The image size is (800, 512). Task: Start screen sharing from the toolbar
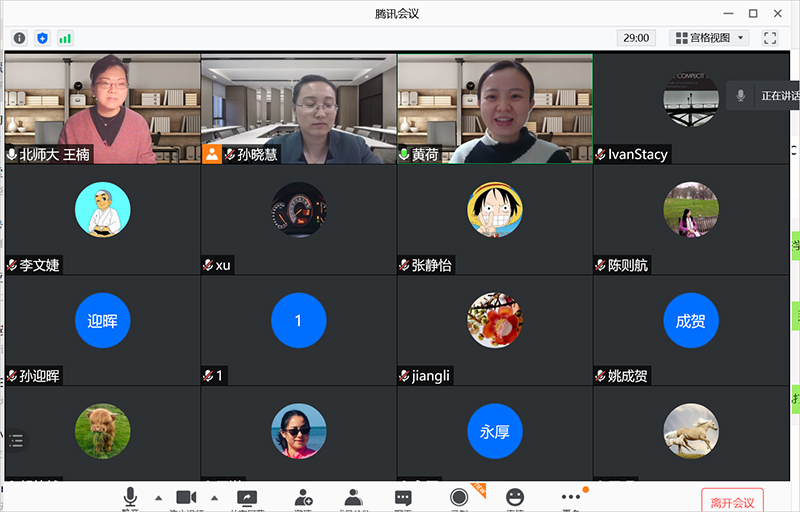pos(247,498)
